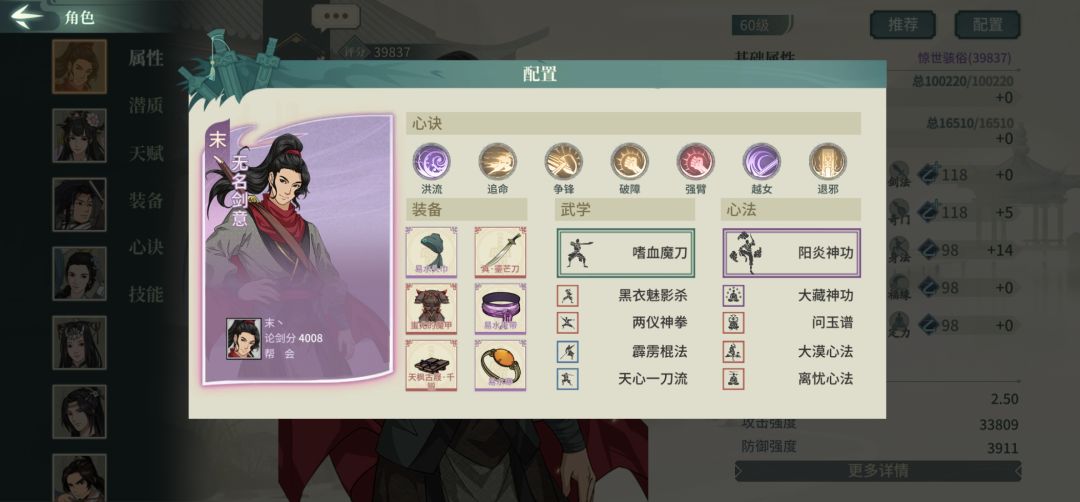Select the 追命 heart-art icon
The image size is (1080, 502).
497,162
